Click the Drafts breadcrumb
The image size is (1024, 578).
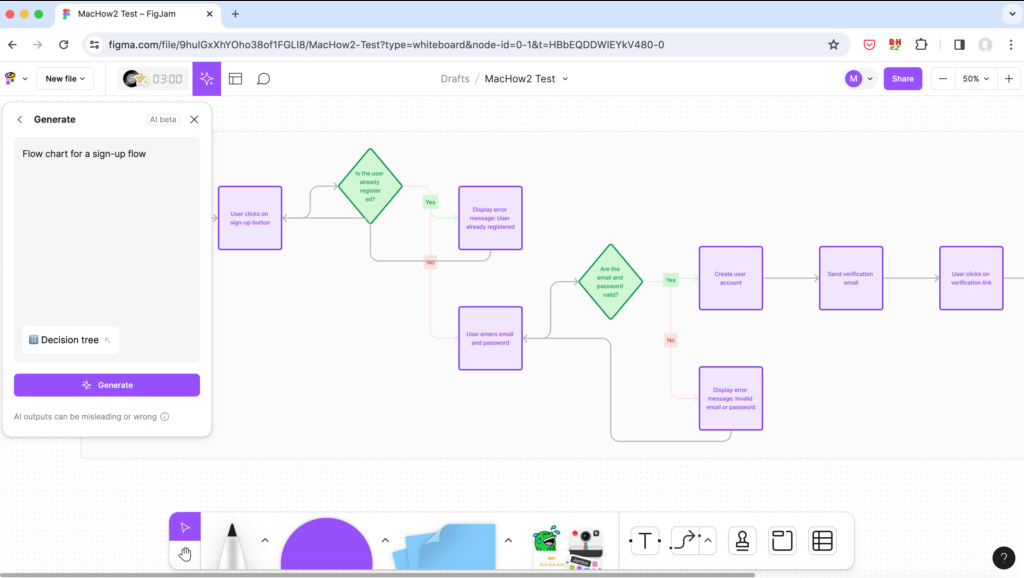[x=455, y=78]
